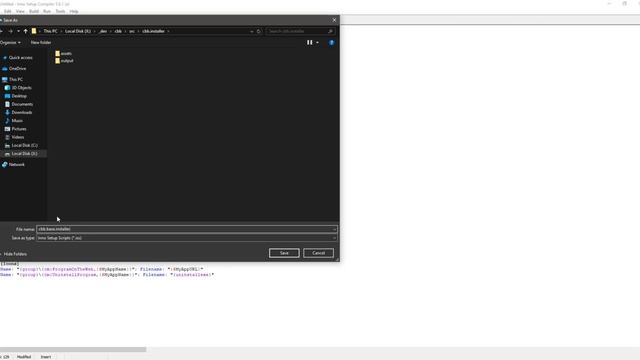Click the src breadcrumb segment
Screen dimensions: 640x360
pyautogui.click(x=132, y=31)
